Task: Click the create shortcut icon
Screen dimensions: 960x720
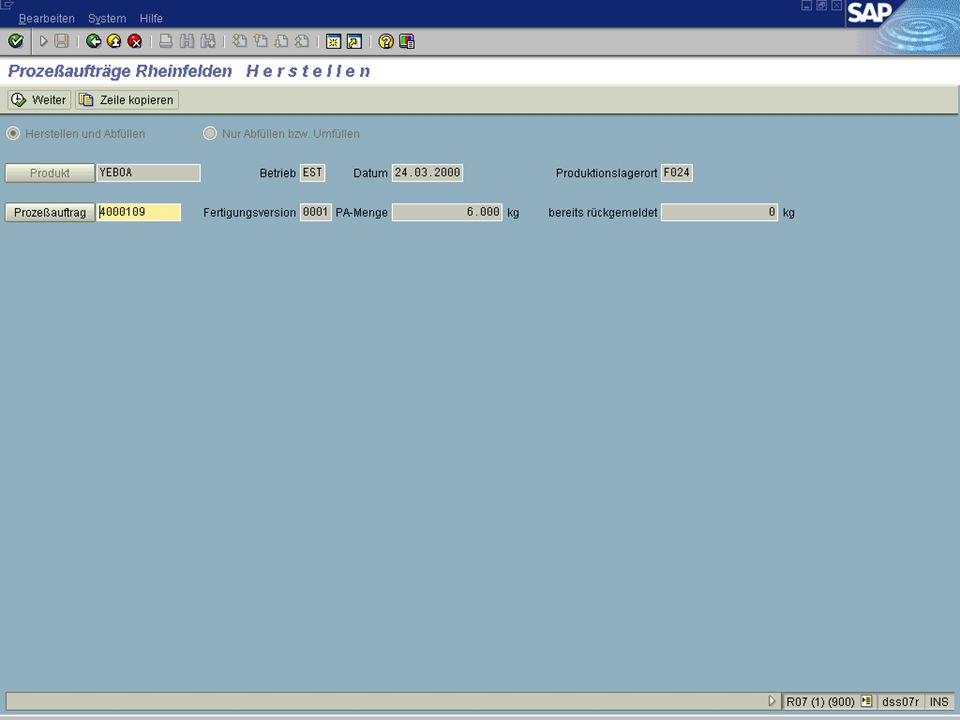Action: 354,41
